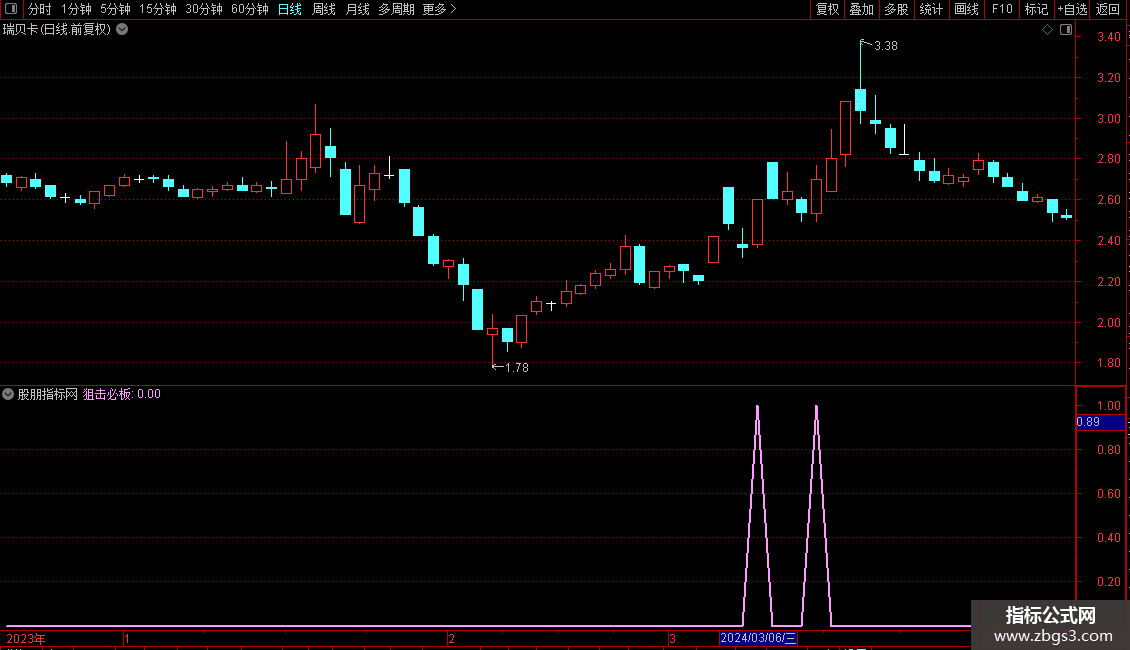Click the 2024/03/06/三 date marker
The height and width of the screenshot is (650, 1130).
point(758,638)
